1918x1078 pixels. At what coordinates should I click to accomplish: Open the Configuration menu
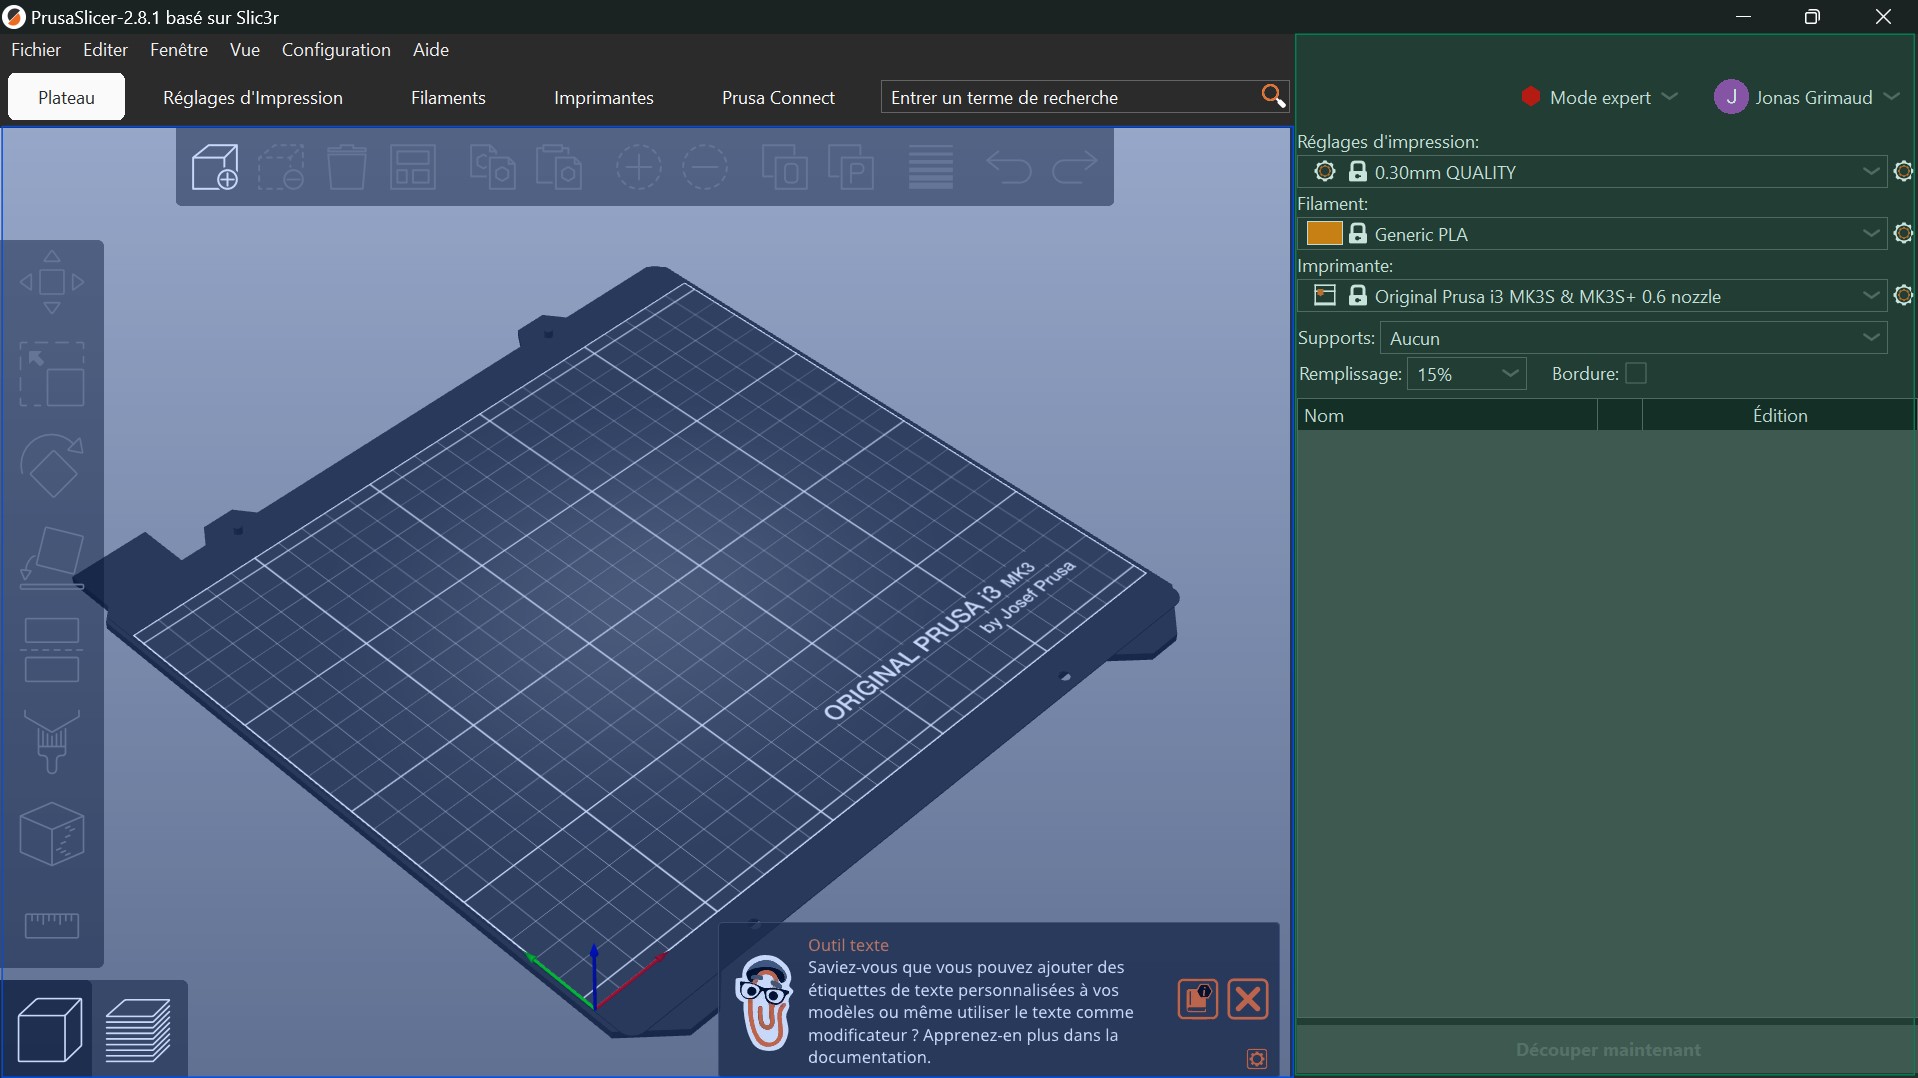(336, 50)
